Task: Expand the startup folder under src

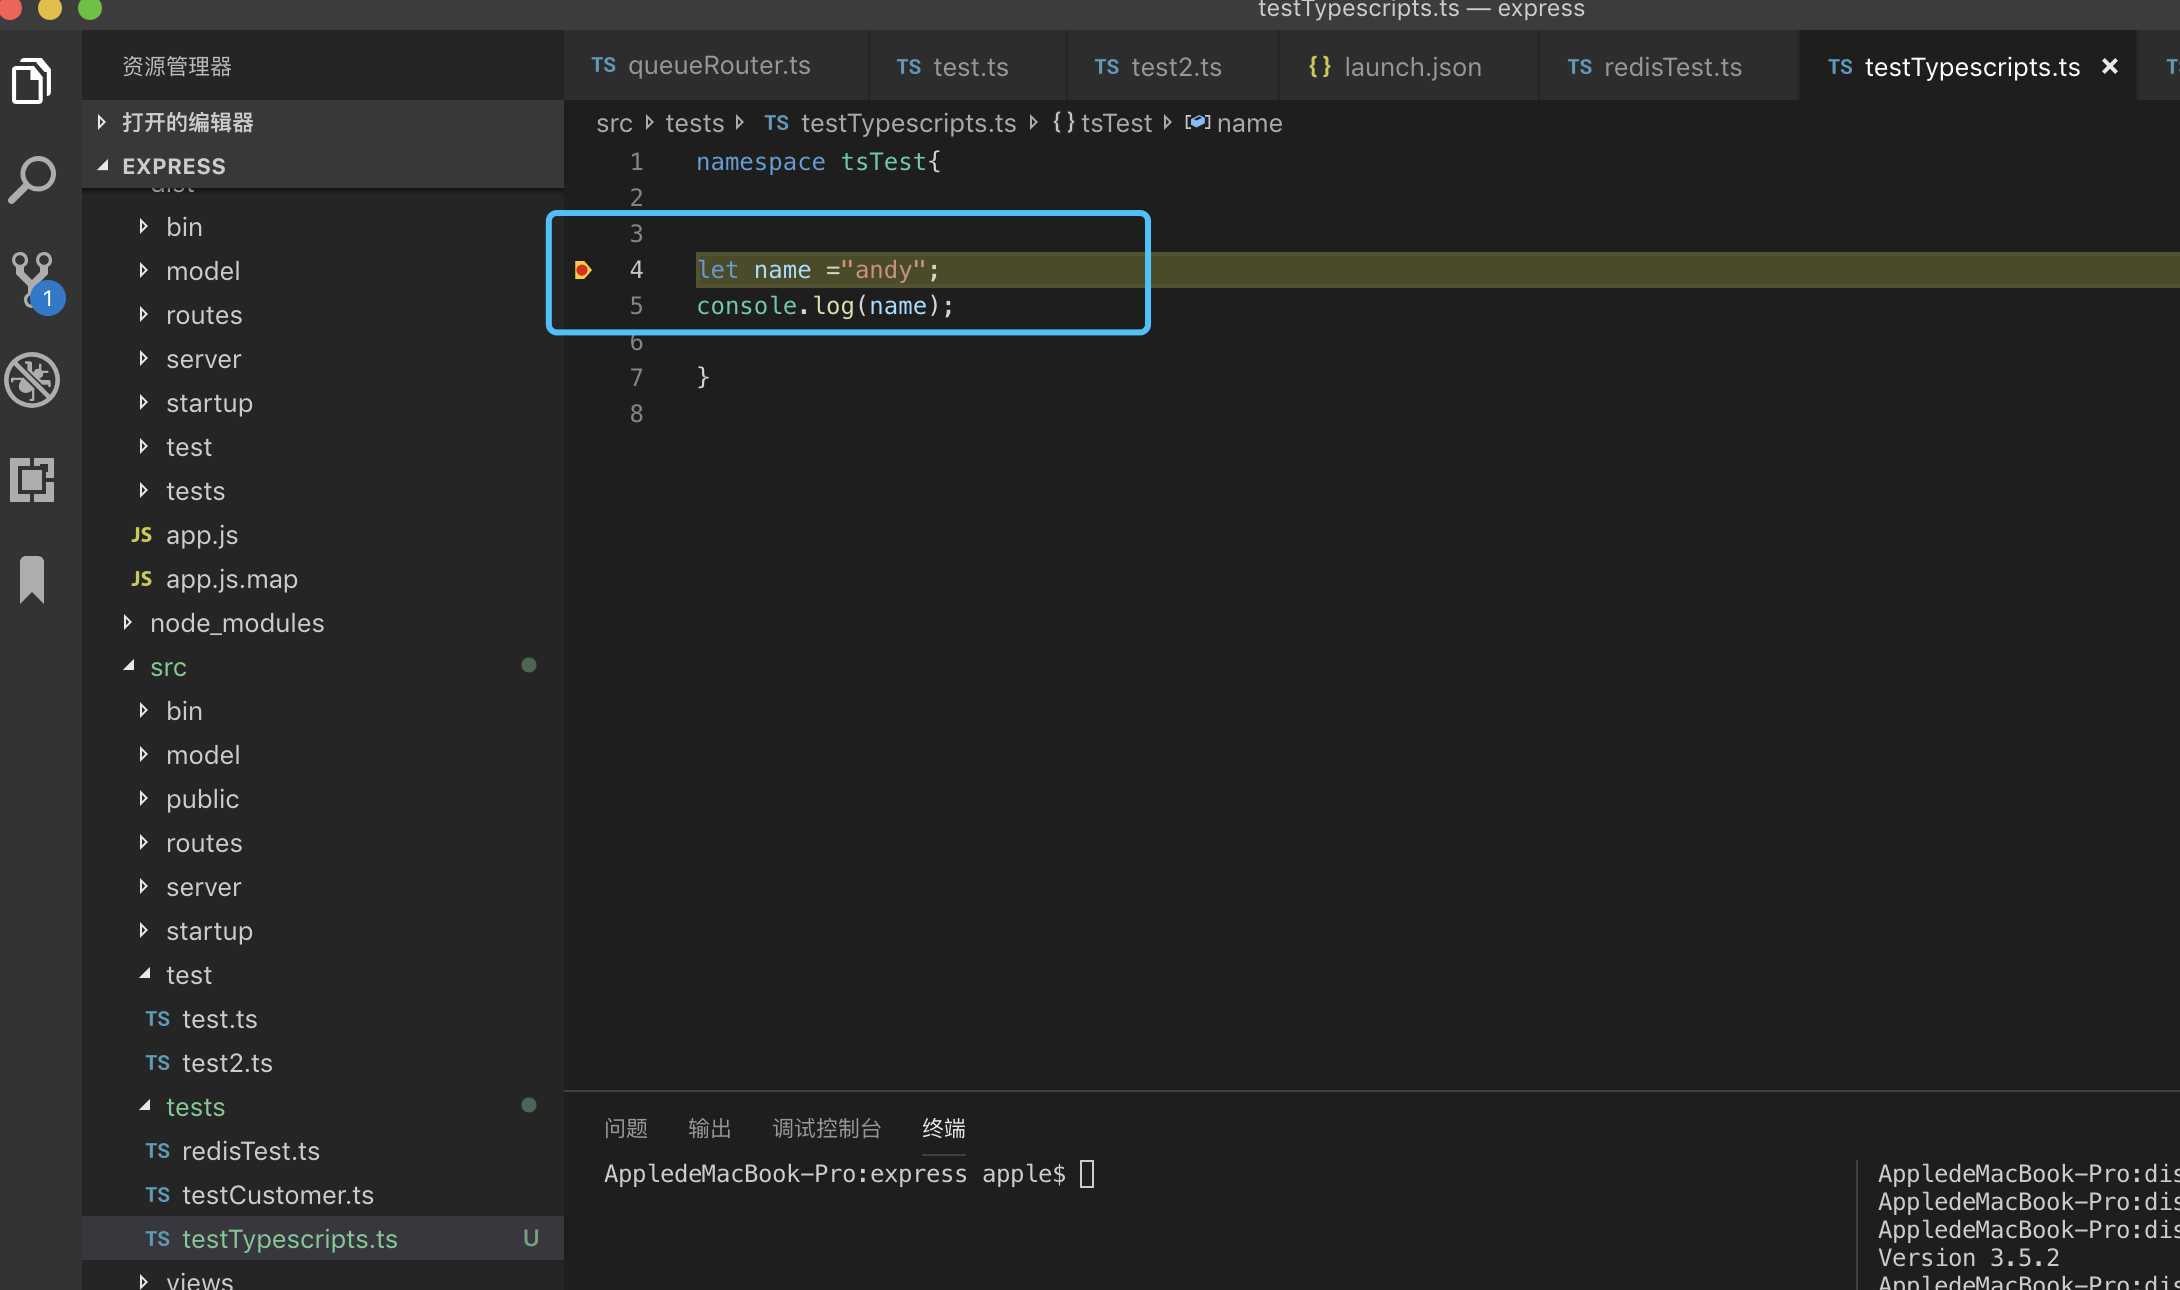Action: coord(323,931)
